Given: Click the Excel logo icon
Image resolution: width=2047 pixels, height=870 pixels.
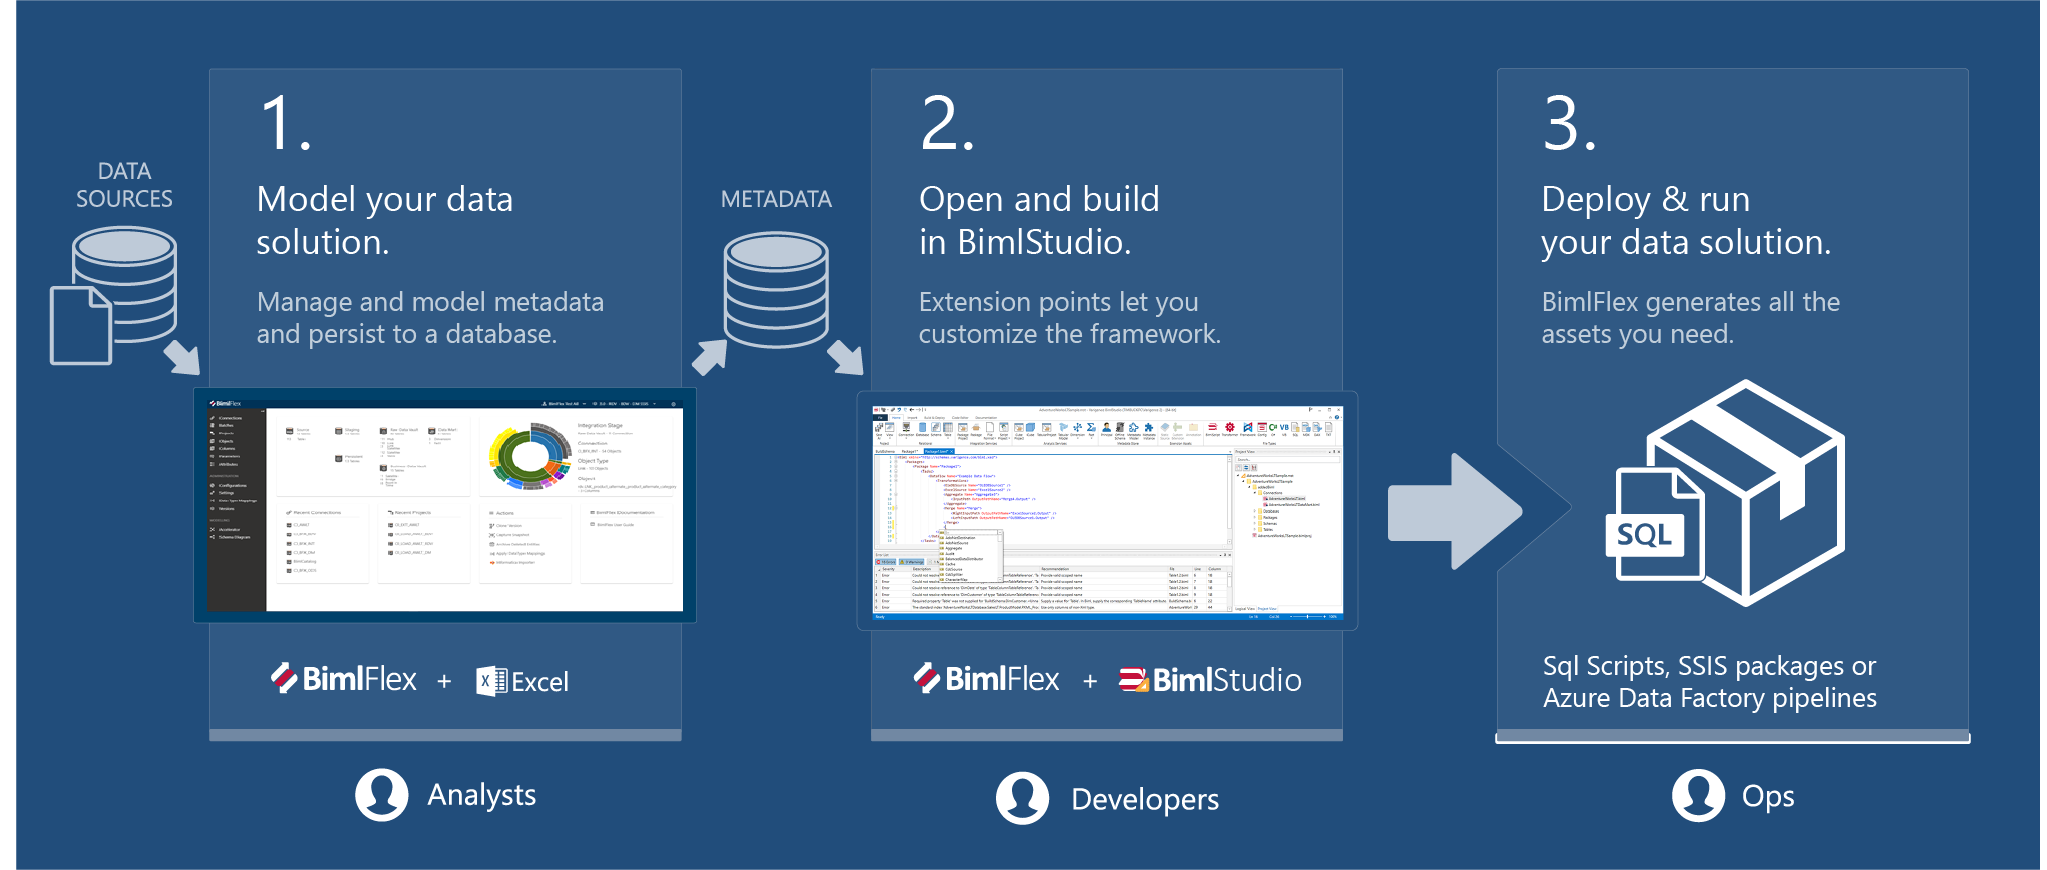Looking at the screenshot, I should click(x=490, y=681).
